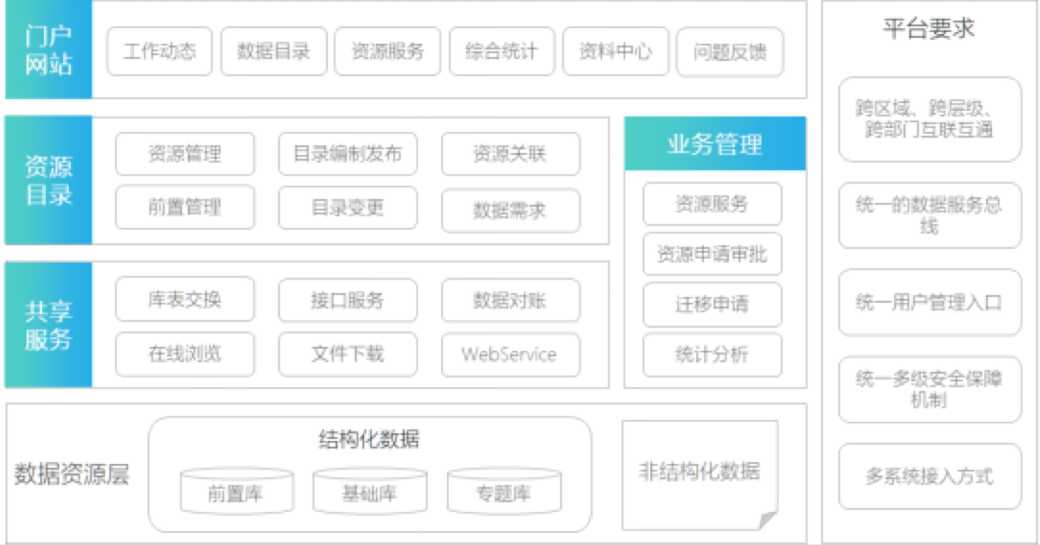Select the 数据目录 box
Screen dimensions: 1040x545
coord(274,51)
